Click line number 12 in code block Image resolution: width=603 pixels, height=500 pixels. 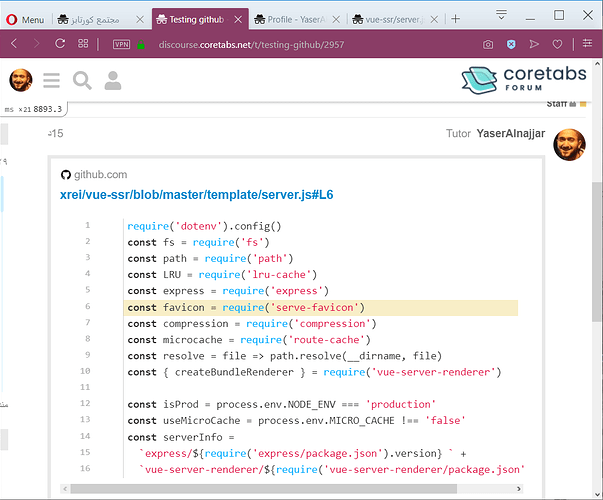coord(85,403)
